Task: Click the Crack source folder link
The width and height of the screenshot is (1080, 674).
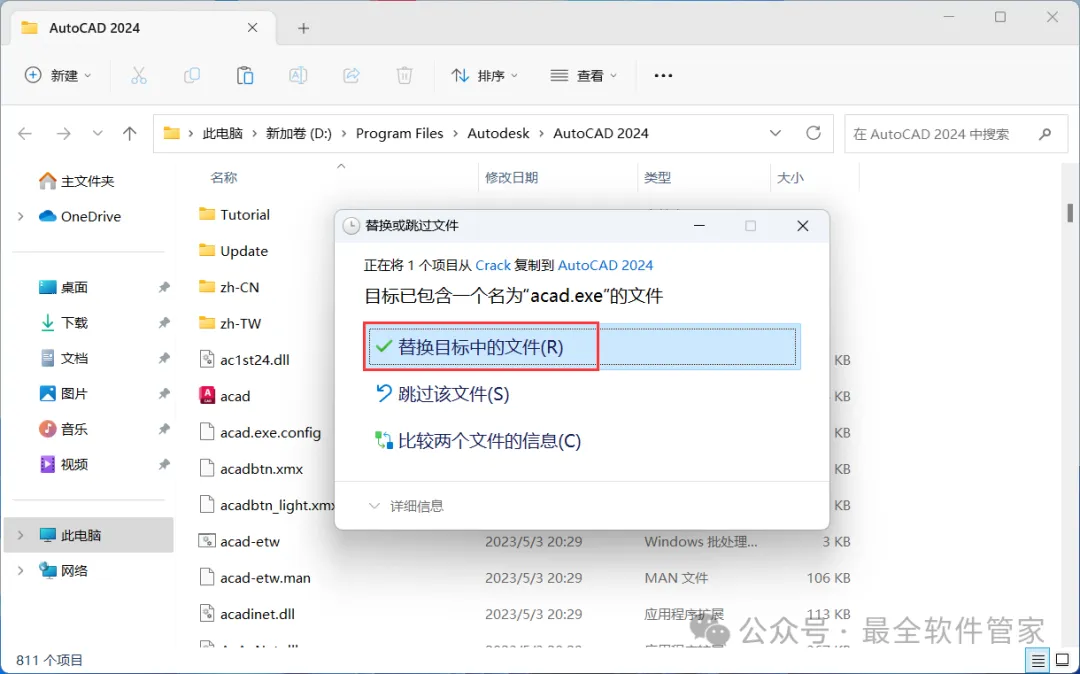Action: tap(493, 265)
